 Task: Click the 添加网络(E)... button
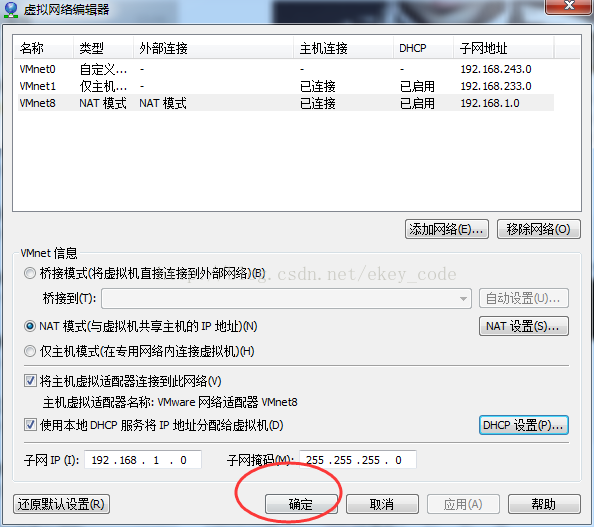click(x=447, y=229)
